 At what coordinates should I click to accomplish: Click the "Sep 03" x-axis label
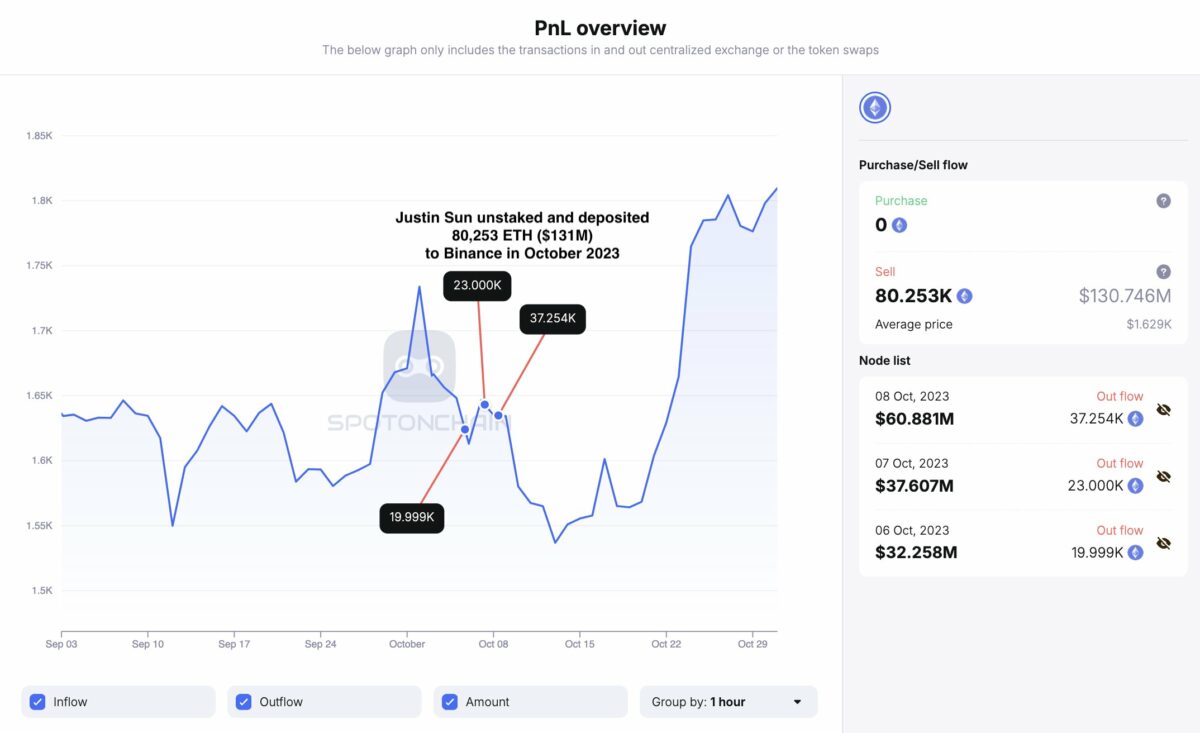pyautogui.click(x=61, y=644)
